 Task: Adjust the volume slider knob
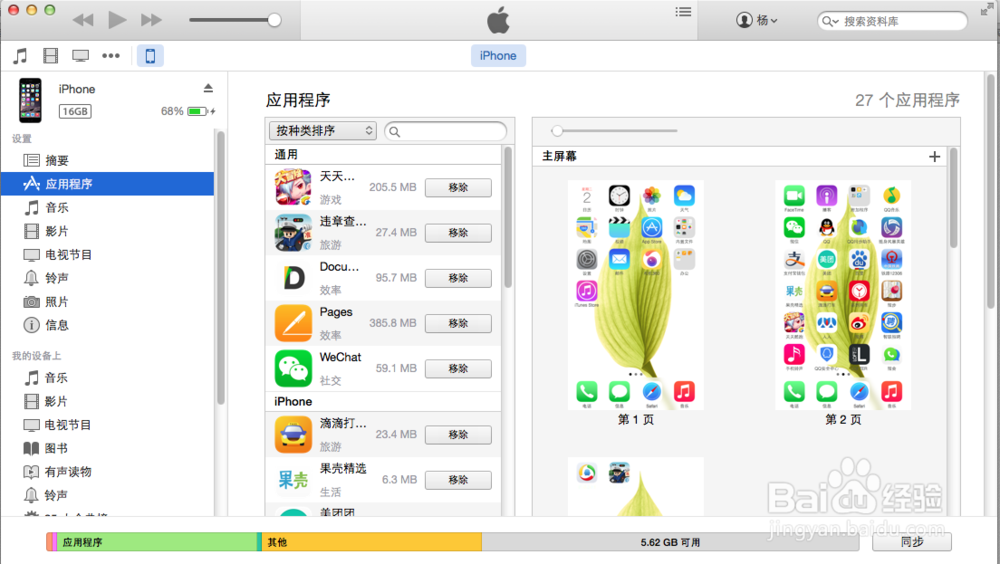point(274,20)
